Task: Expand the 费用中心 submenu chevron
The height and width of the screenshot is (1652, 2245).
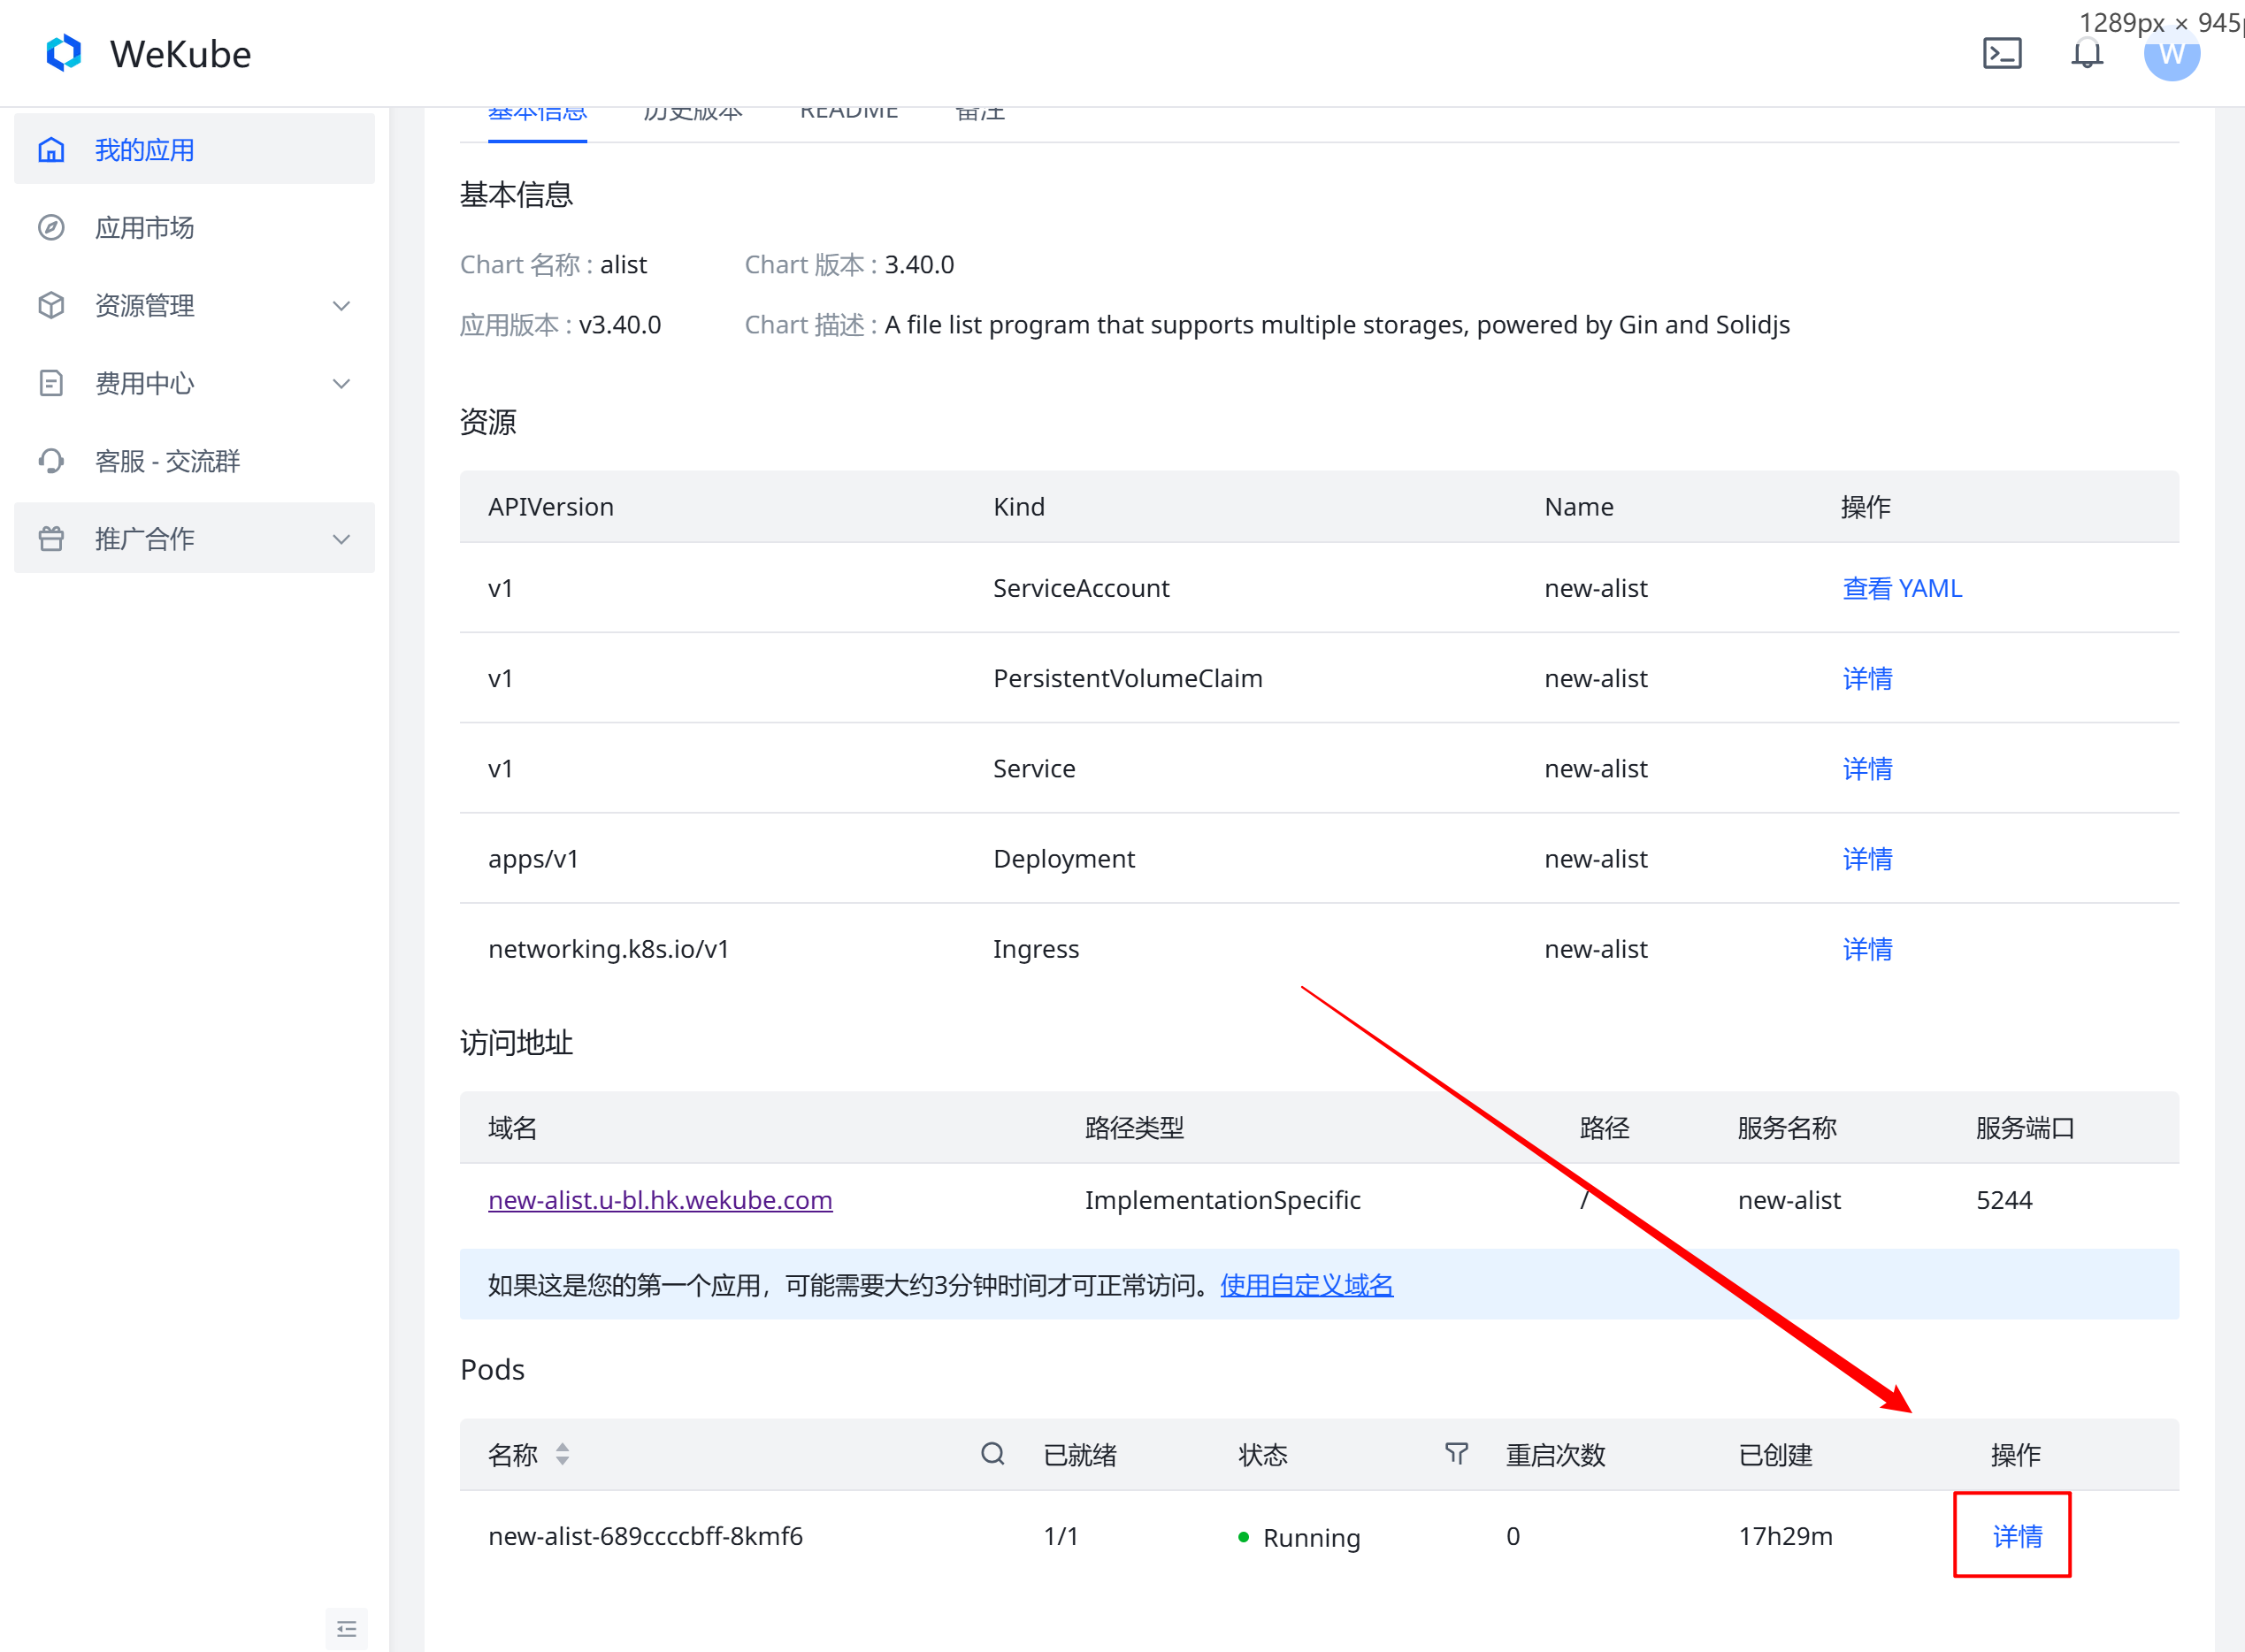Action: [x=341, y=384]
